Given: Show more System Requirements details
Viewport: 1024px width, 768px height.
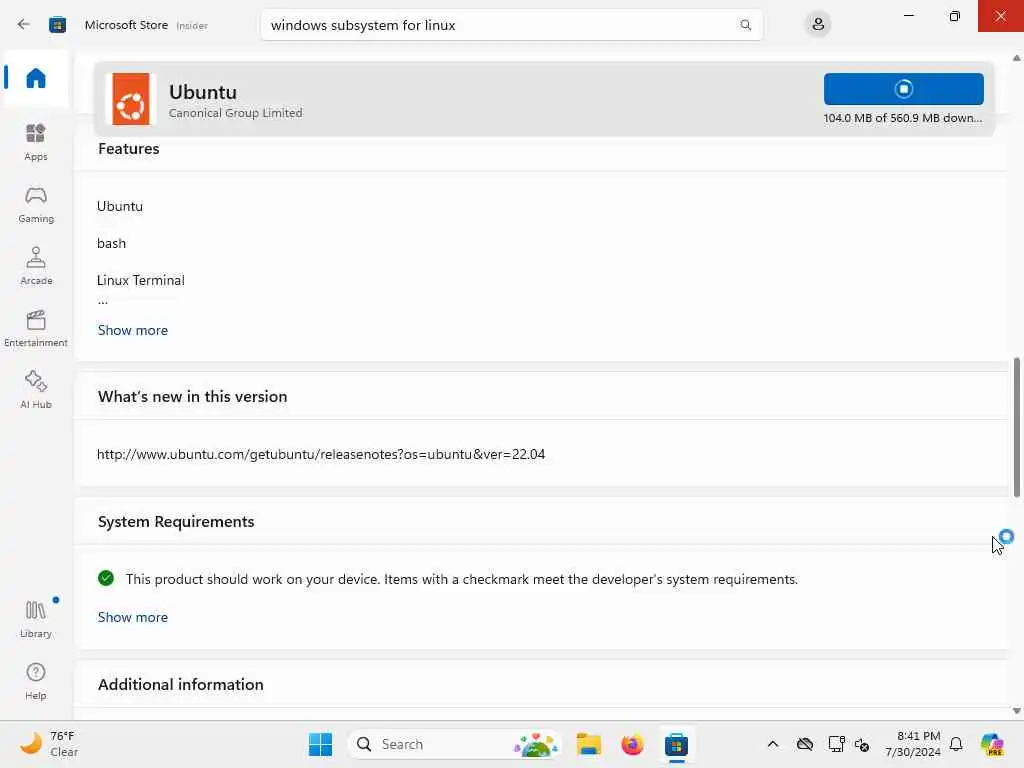Looking at the screenshot, I should [x=133, y=617].
